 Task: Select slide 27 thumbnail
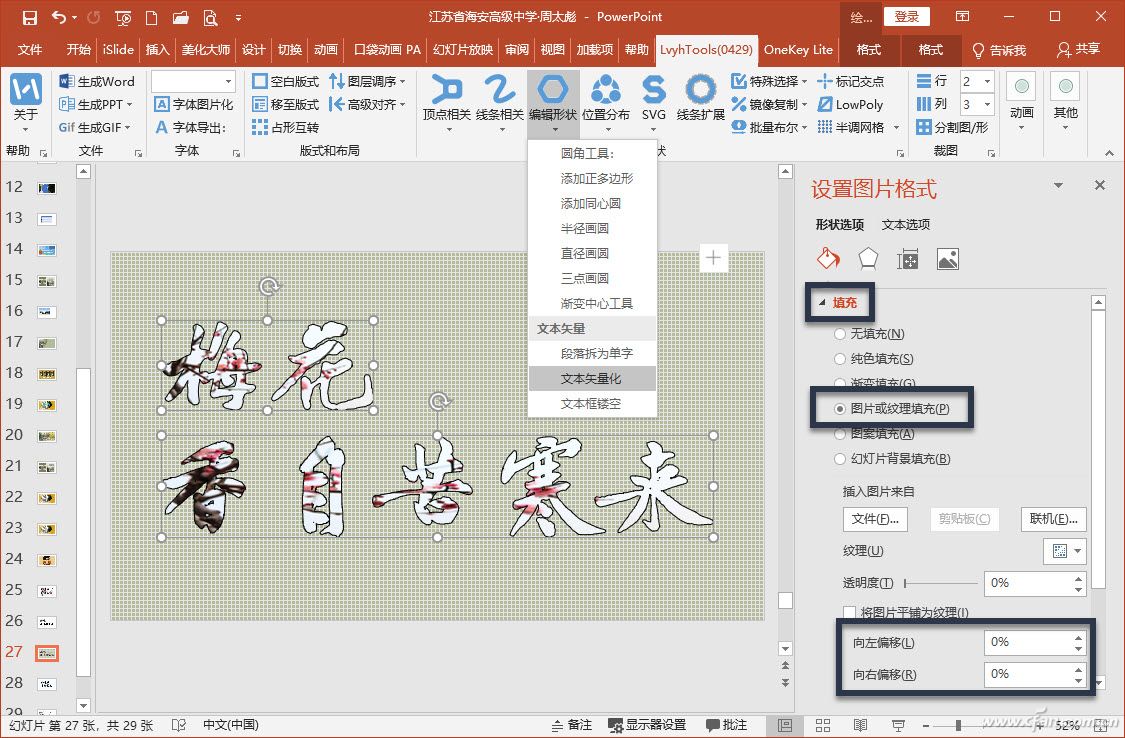46,652
